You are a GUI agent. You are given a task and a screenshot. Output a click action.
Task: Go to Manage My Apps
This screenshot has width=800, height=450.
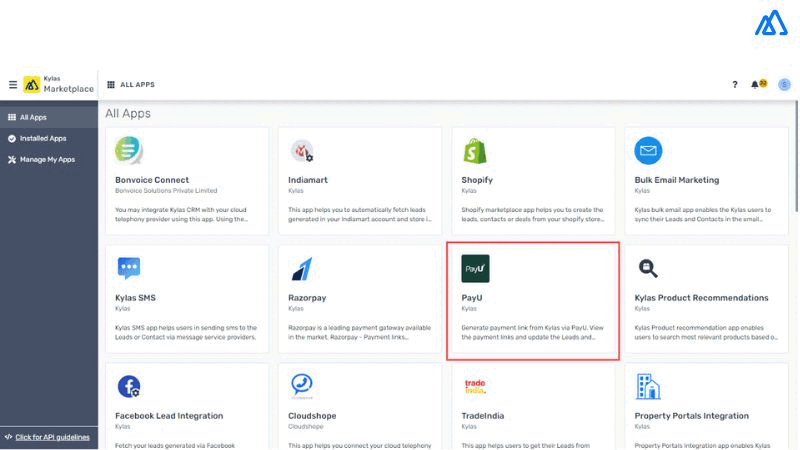[46, 159]
